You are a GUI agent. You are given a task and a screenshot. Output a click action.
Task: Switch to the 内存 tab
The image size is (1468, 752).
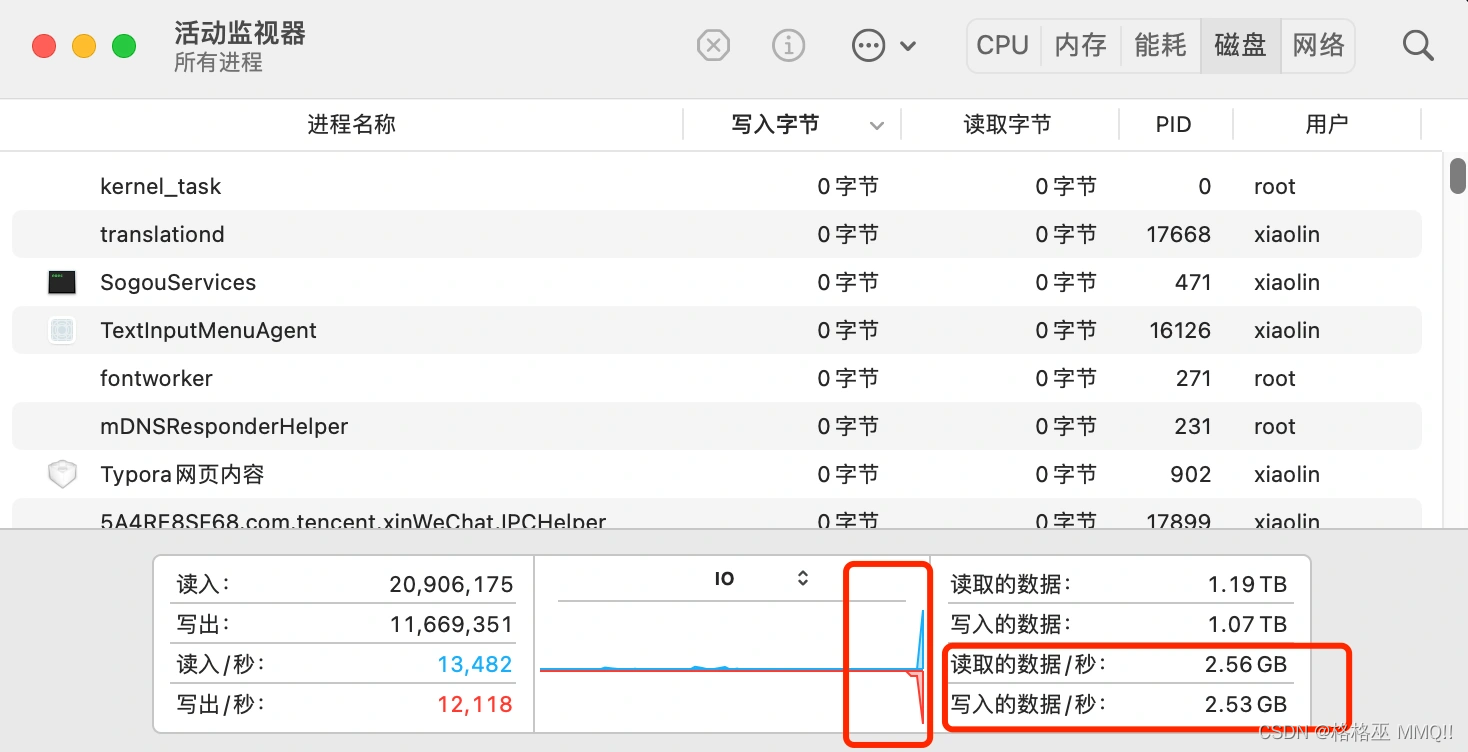[x=1081, y=45]
